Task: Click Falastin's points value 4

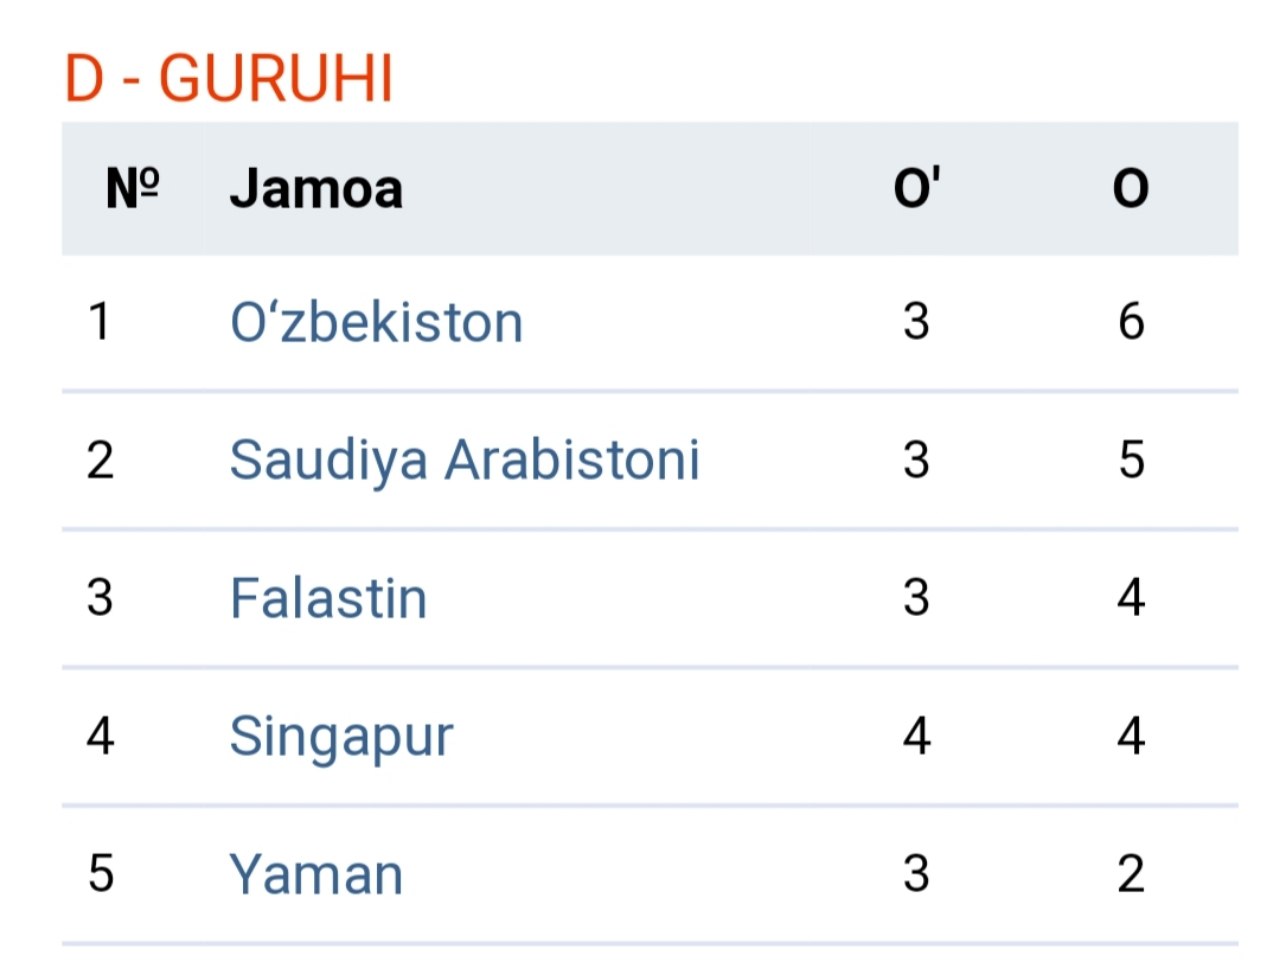Action: (1130, 598)
